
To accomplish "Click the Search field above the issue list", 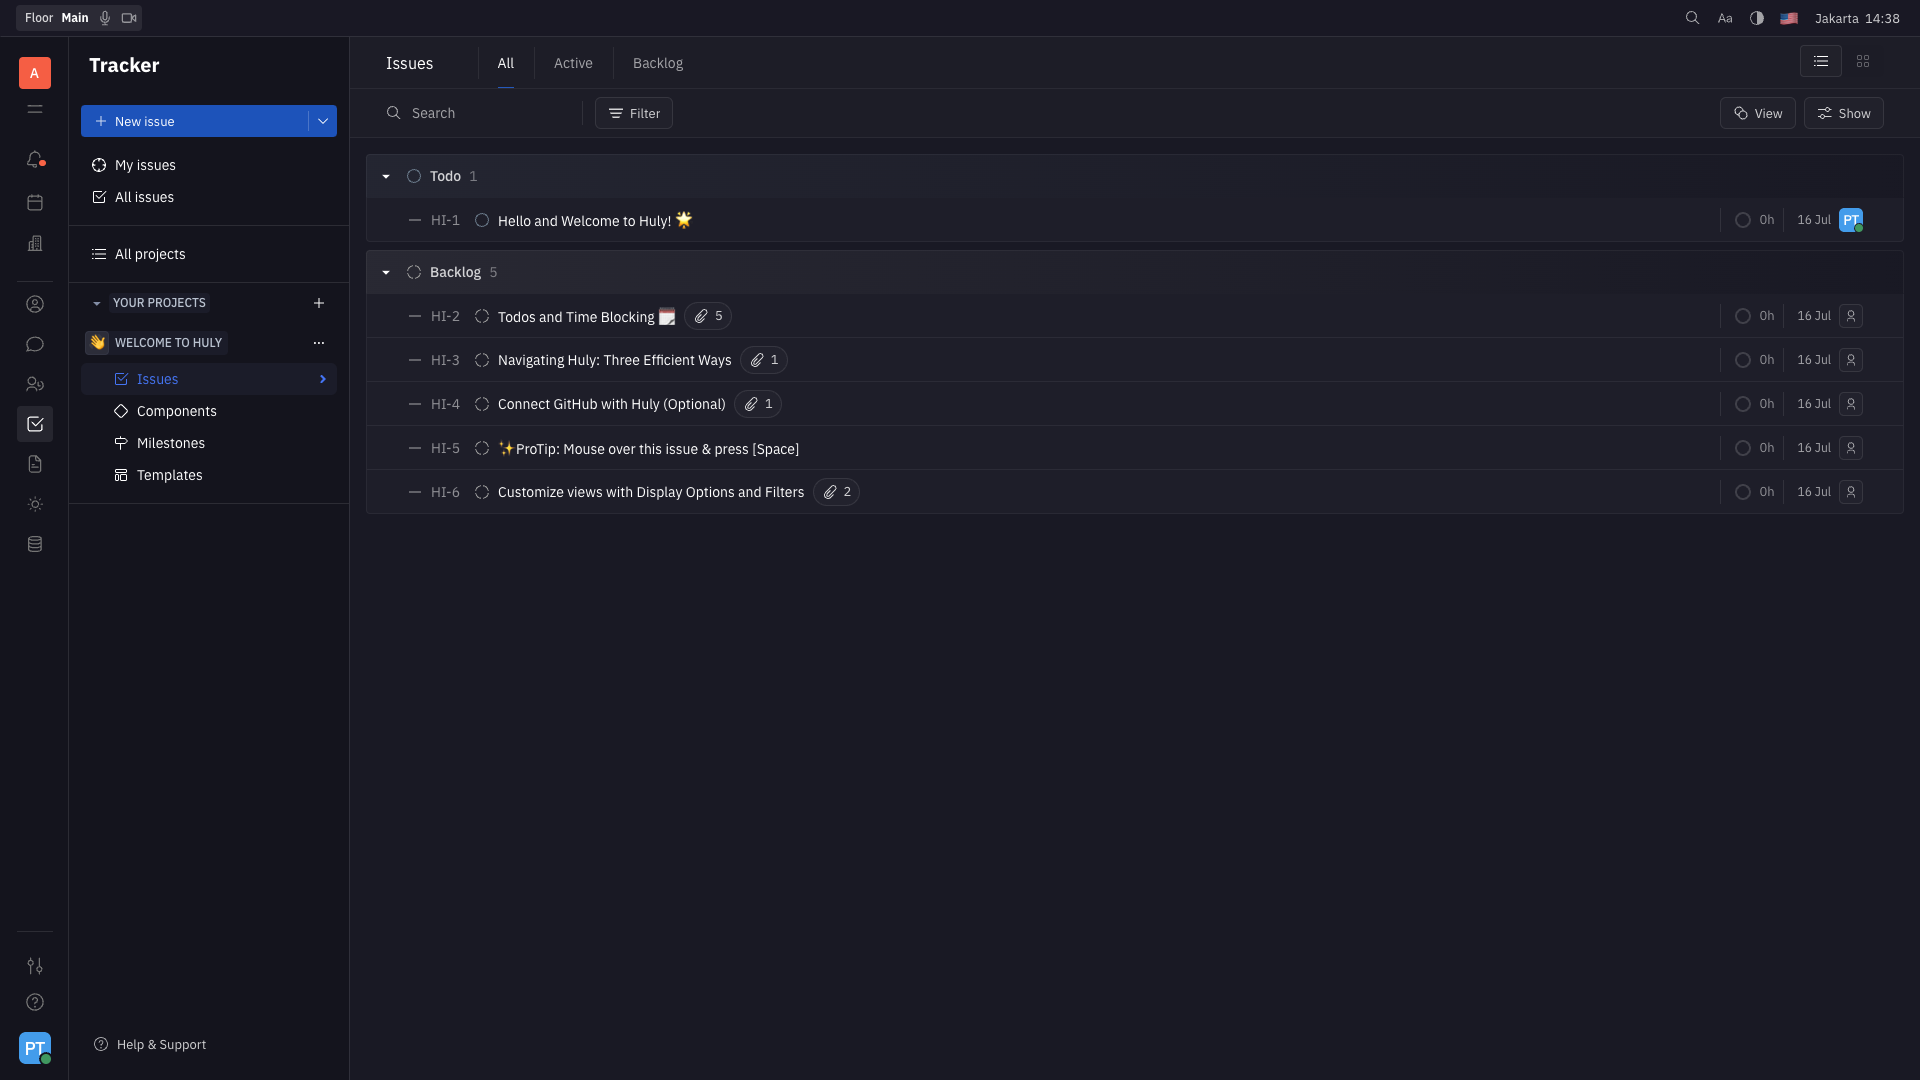I will tap(470, 113).
